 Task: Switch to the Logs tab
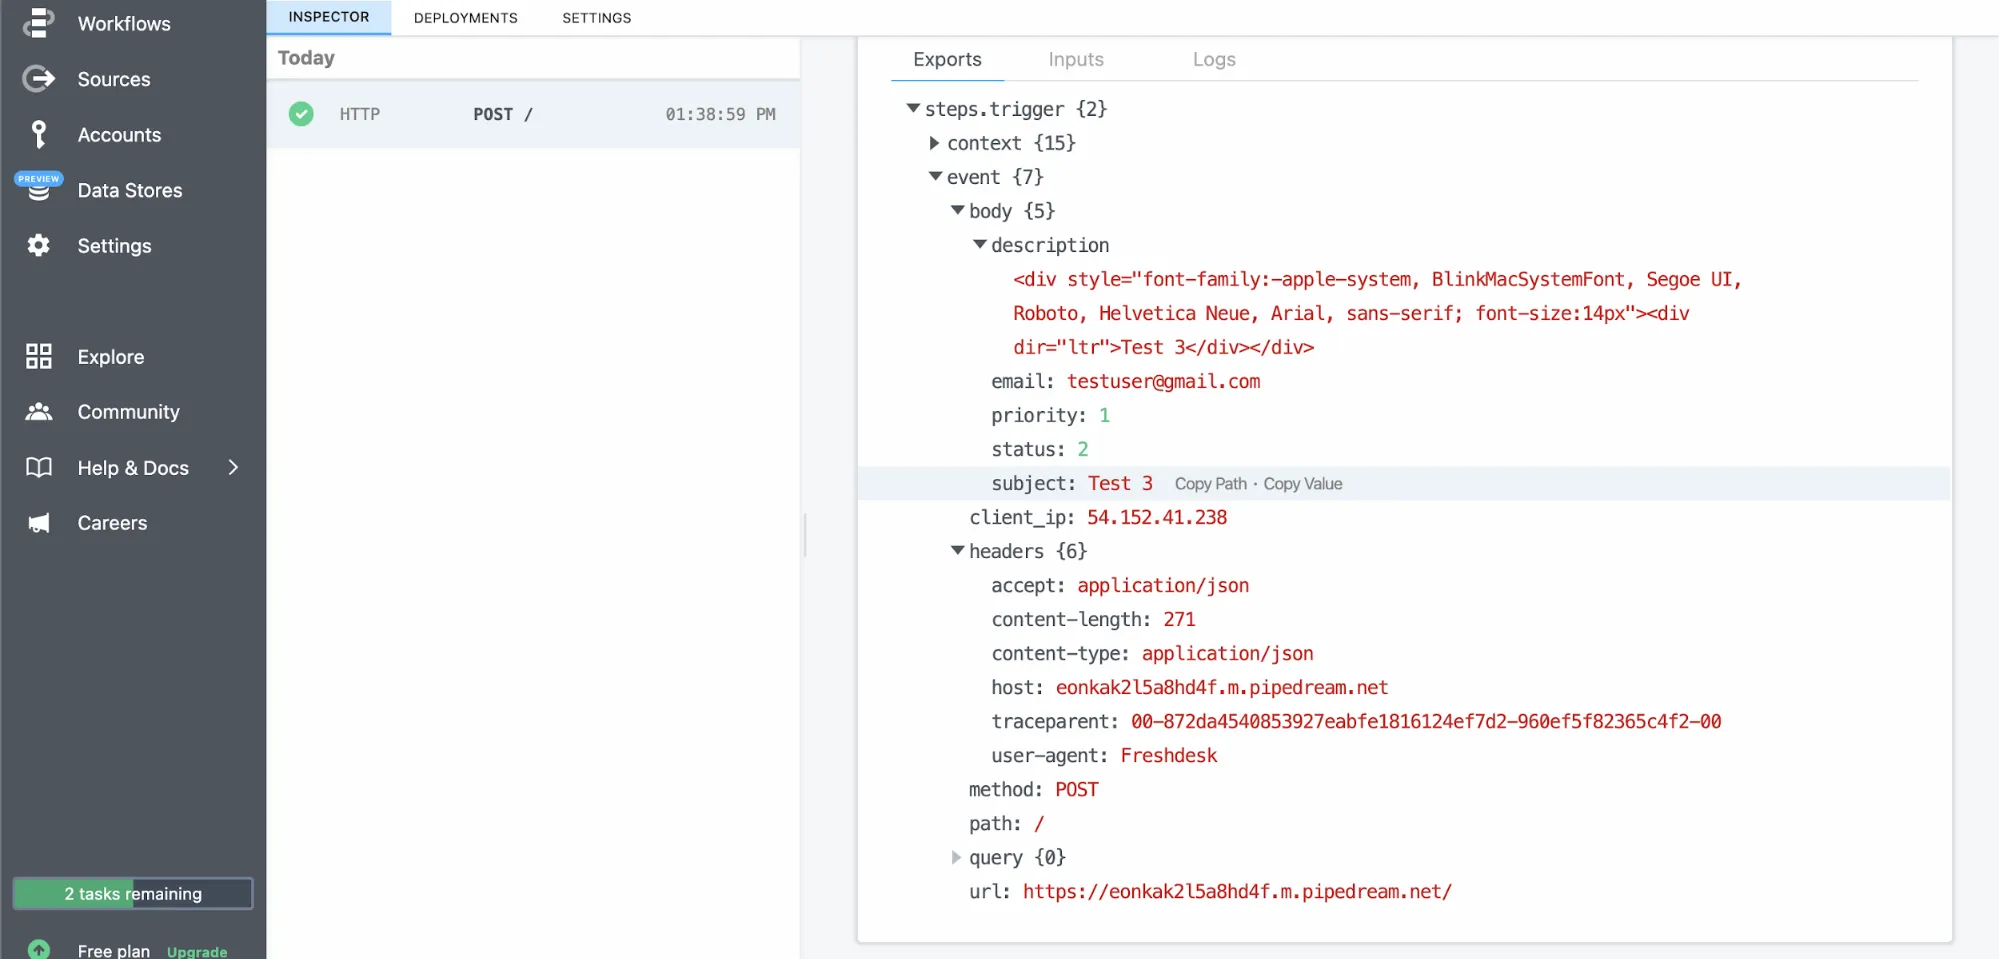[1214, 59]
